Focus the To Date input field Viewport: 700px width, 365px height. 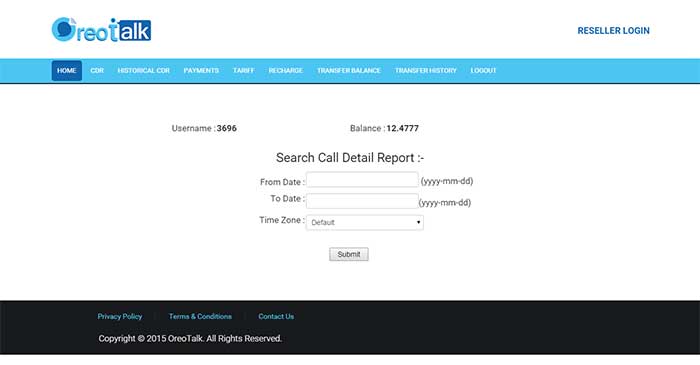pos(362,201)
